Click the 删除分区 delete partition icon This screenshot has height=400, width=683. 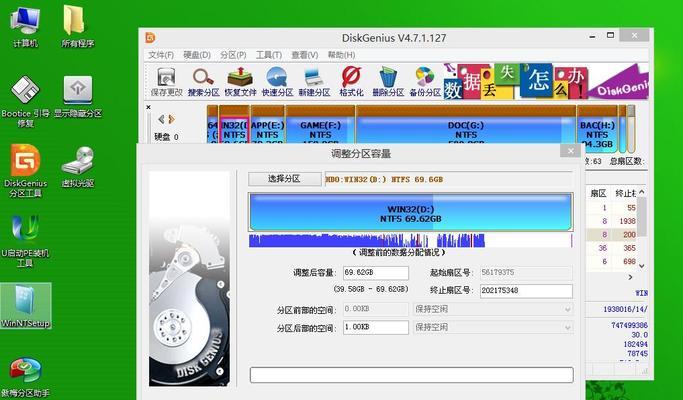tap(388, 82)
